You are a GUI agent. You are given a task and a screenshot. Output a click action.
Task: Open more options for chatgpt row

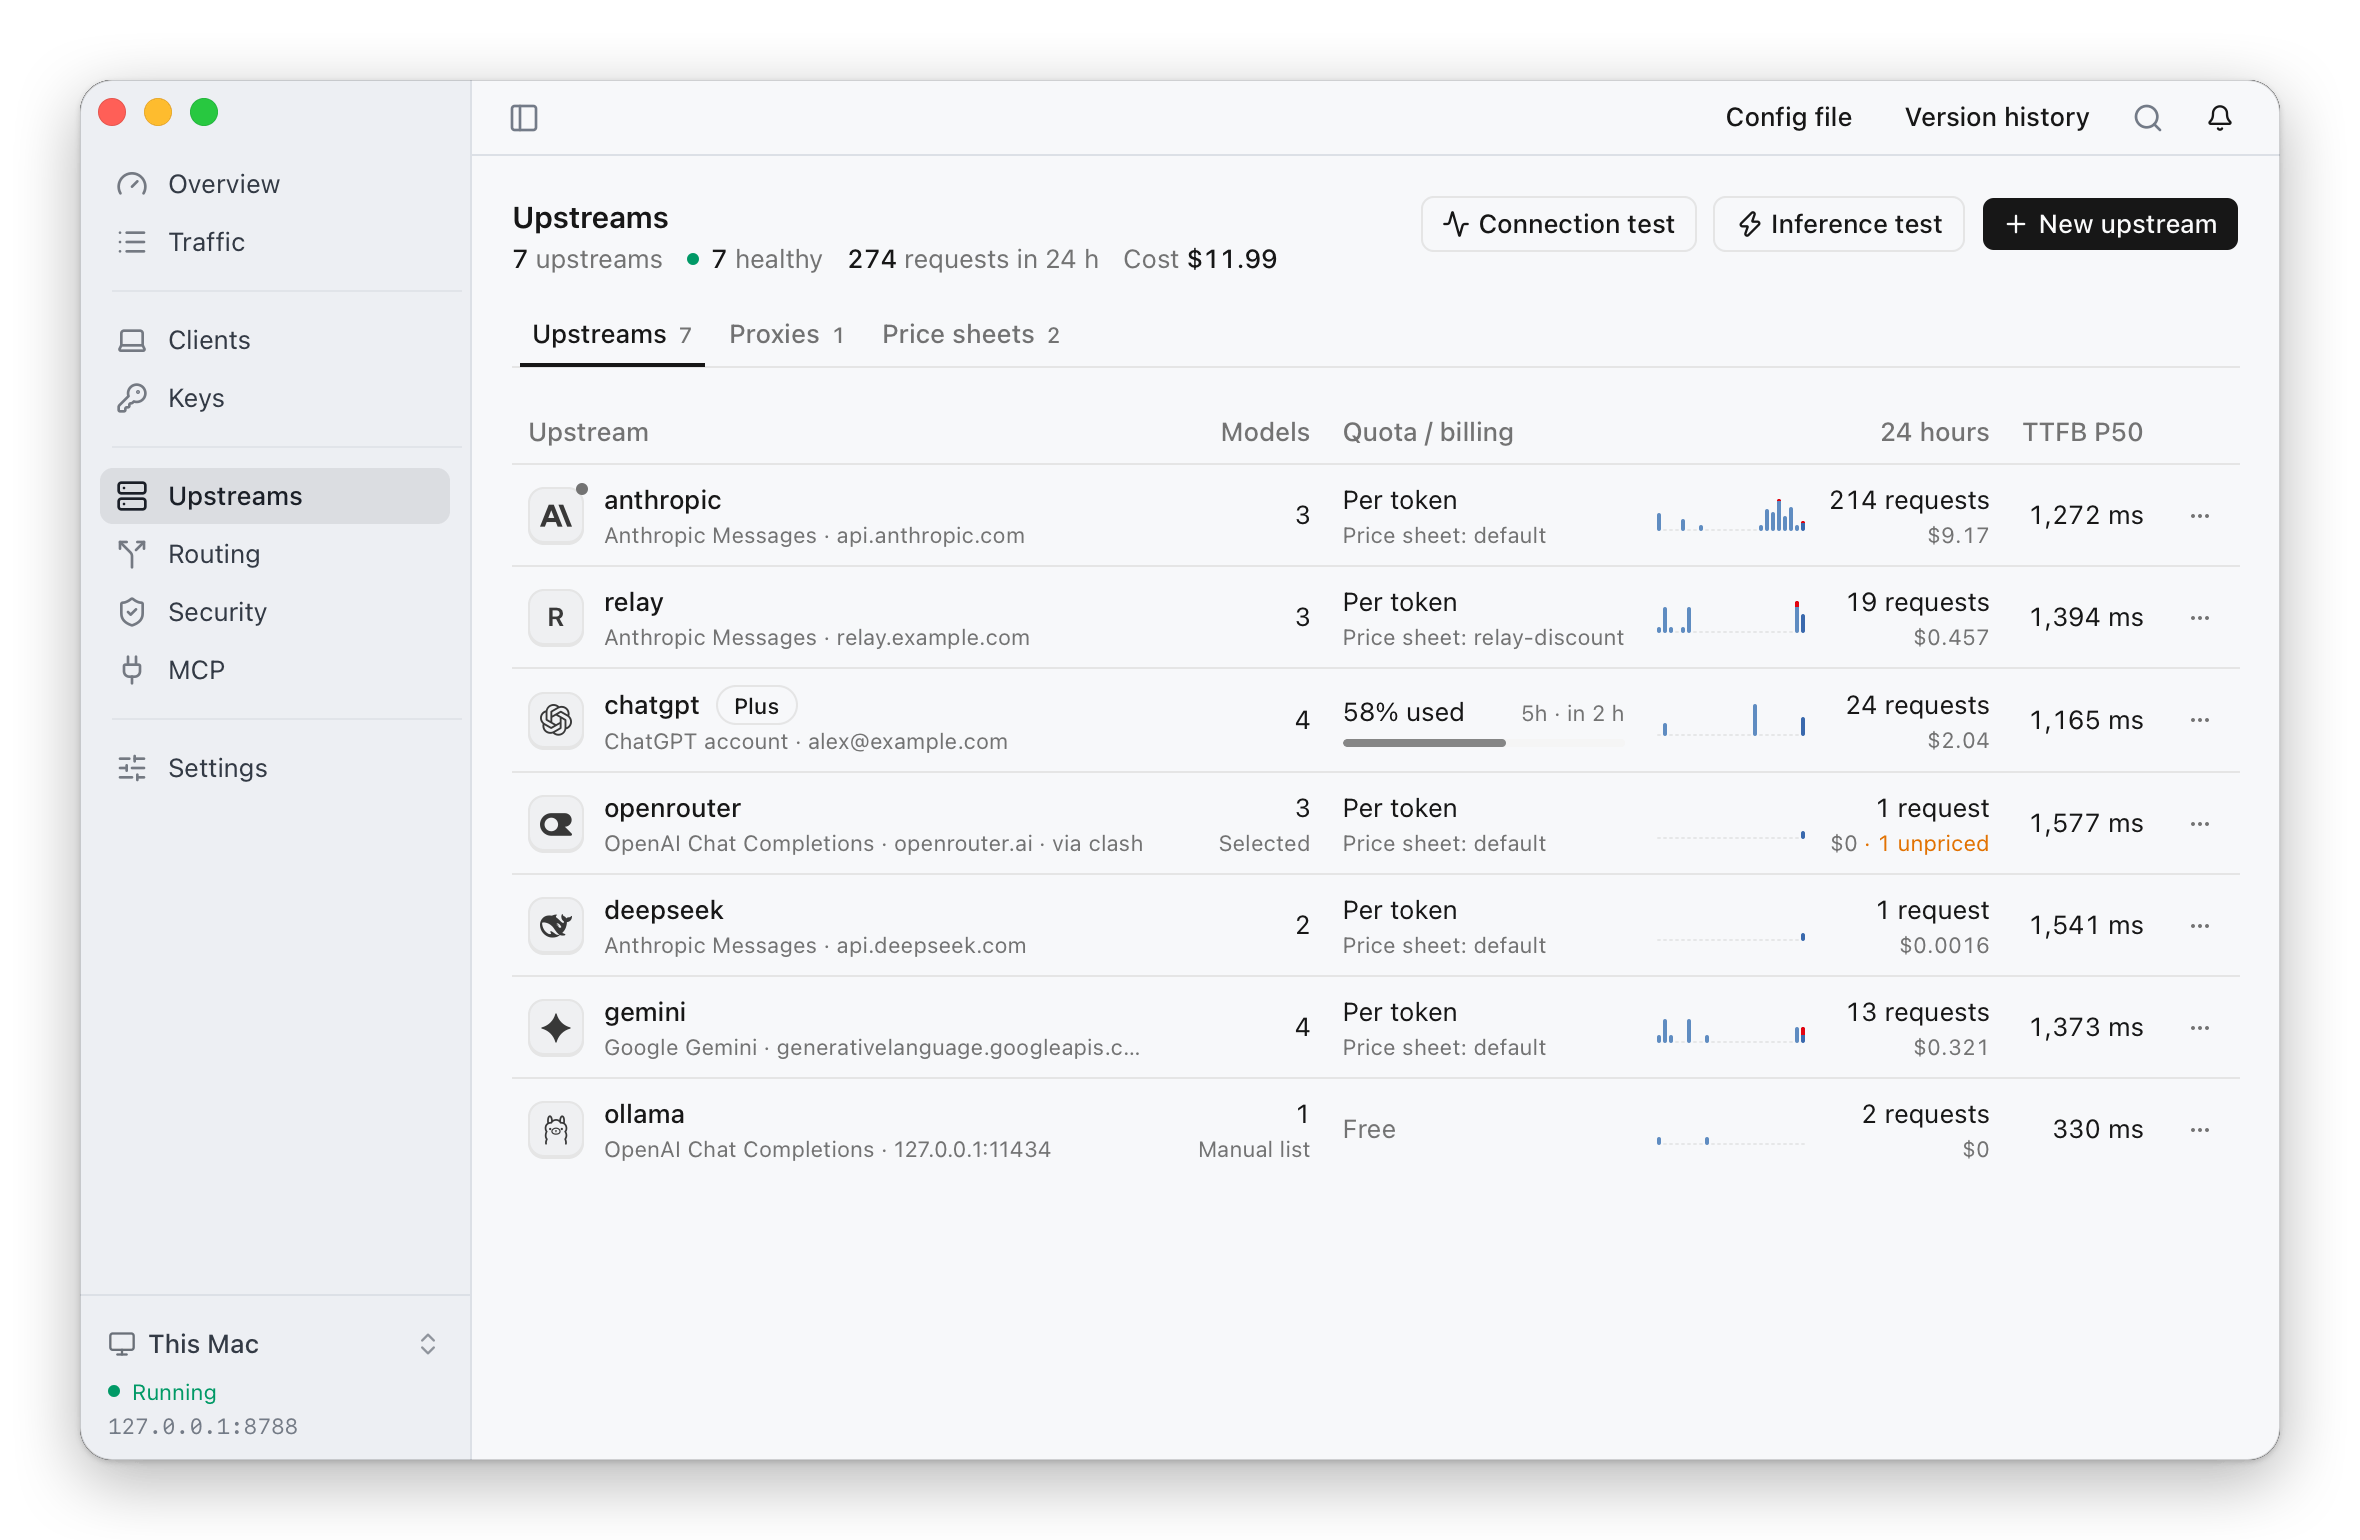coord(2199,720)
